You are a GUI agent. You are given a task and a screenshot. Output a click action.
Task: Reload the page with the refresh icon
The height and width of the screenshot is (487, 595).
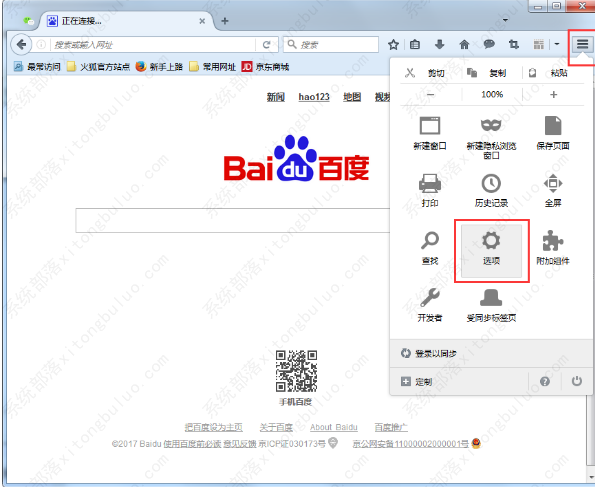tap(266, 45)
